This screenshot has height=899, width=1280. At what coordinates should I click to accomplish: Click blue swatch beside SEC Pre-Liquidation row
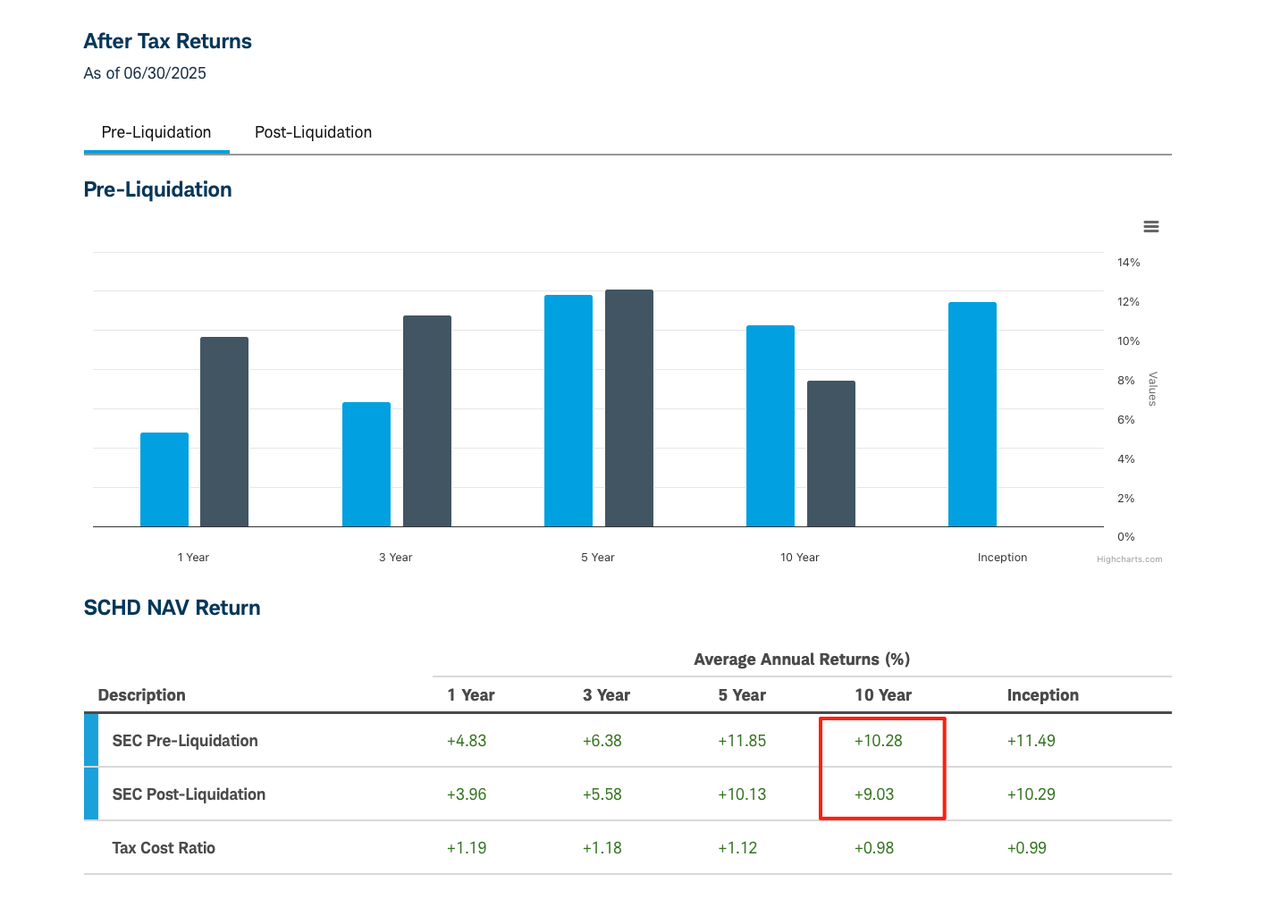[x=91, y=741]
